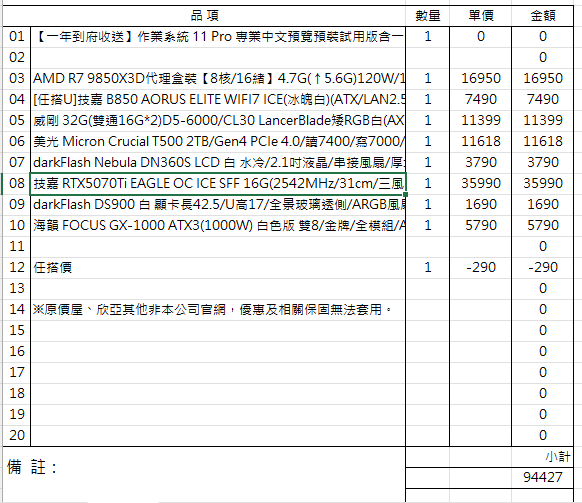
Task: Click the darkFlash Nebula DN360S cooler cell
Action: 218,162
